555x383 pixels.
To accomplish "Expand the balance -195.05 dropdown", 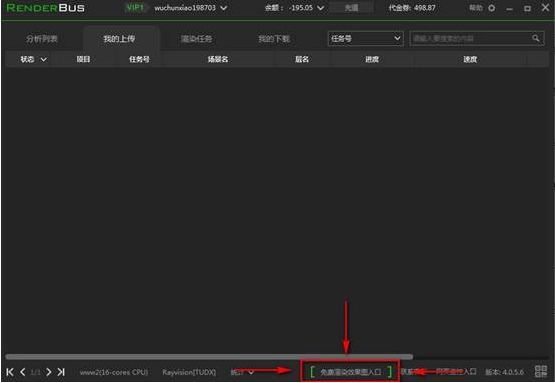I will (x=320, y=8).
